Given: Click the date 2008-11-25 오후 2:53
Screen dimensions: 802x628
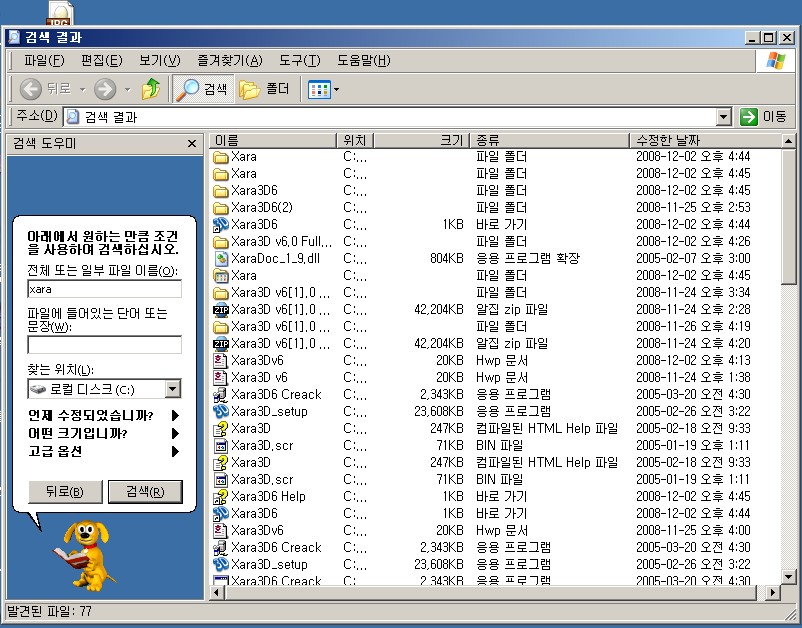Looking at the screenshot, I should 693,208.
